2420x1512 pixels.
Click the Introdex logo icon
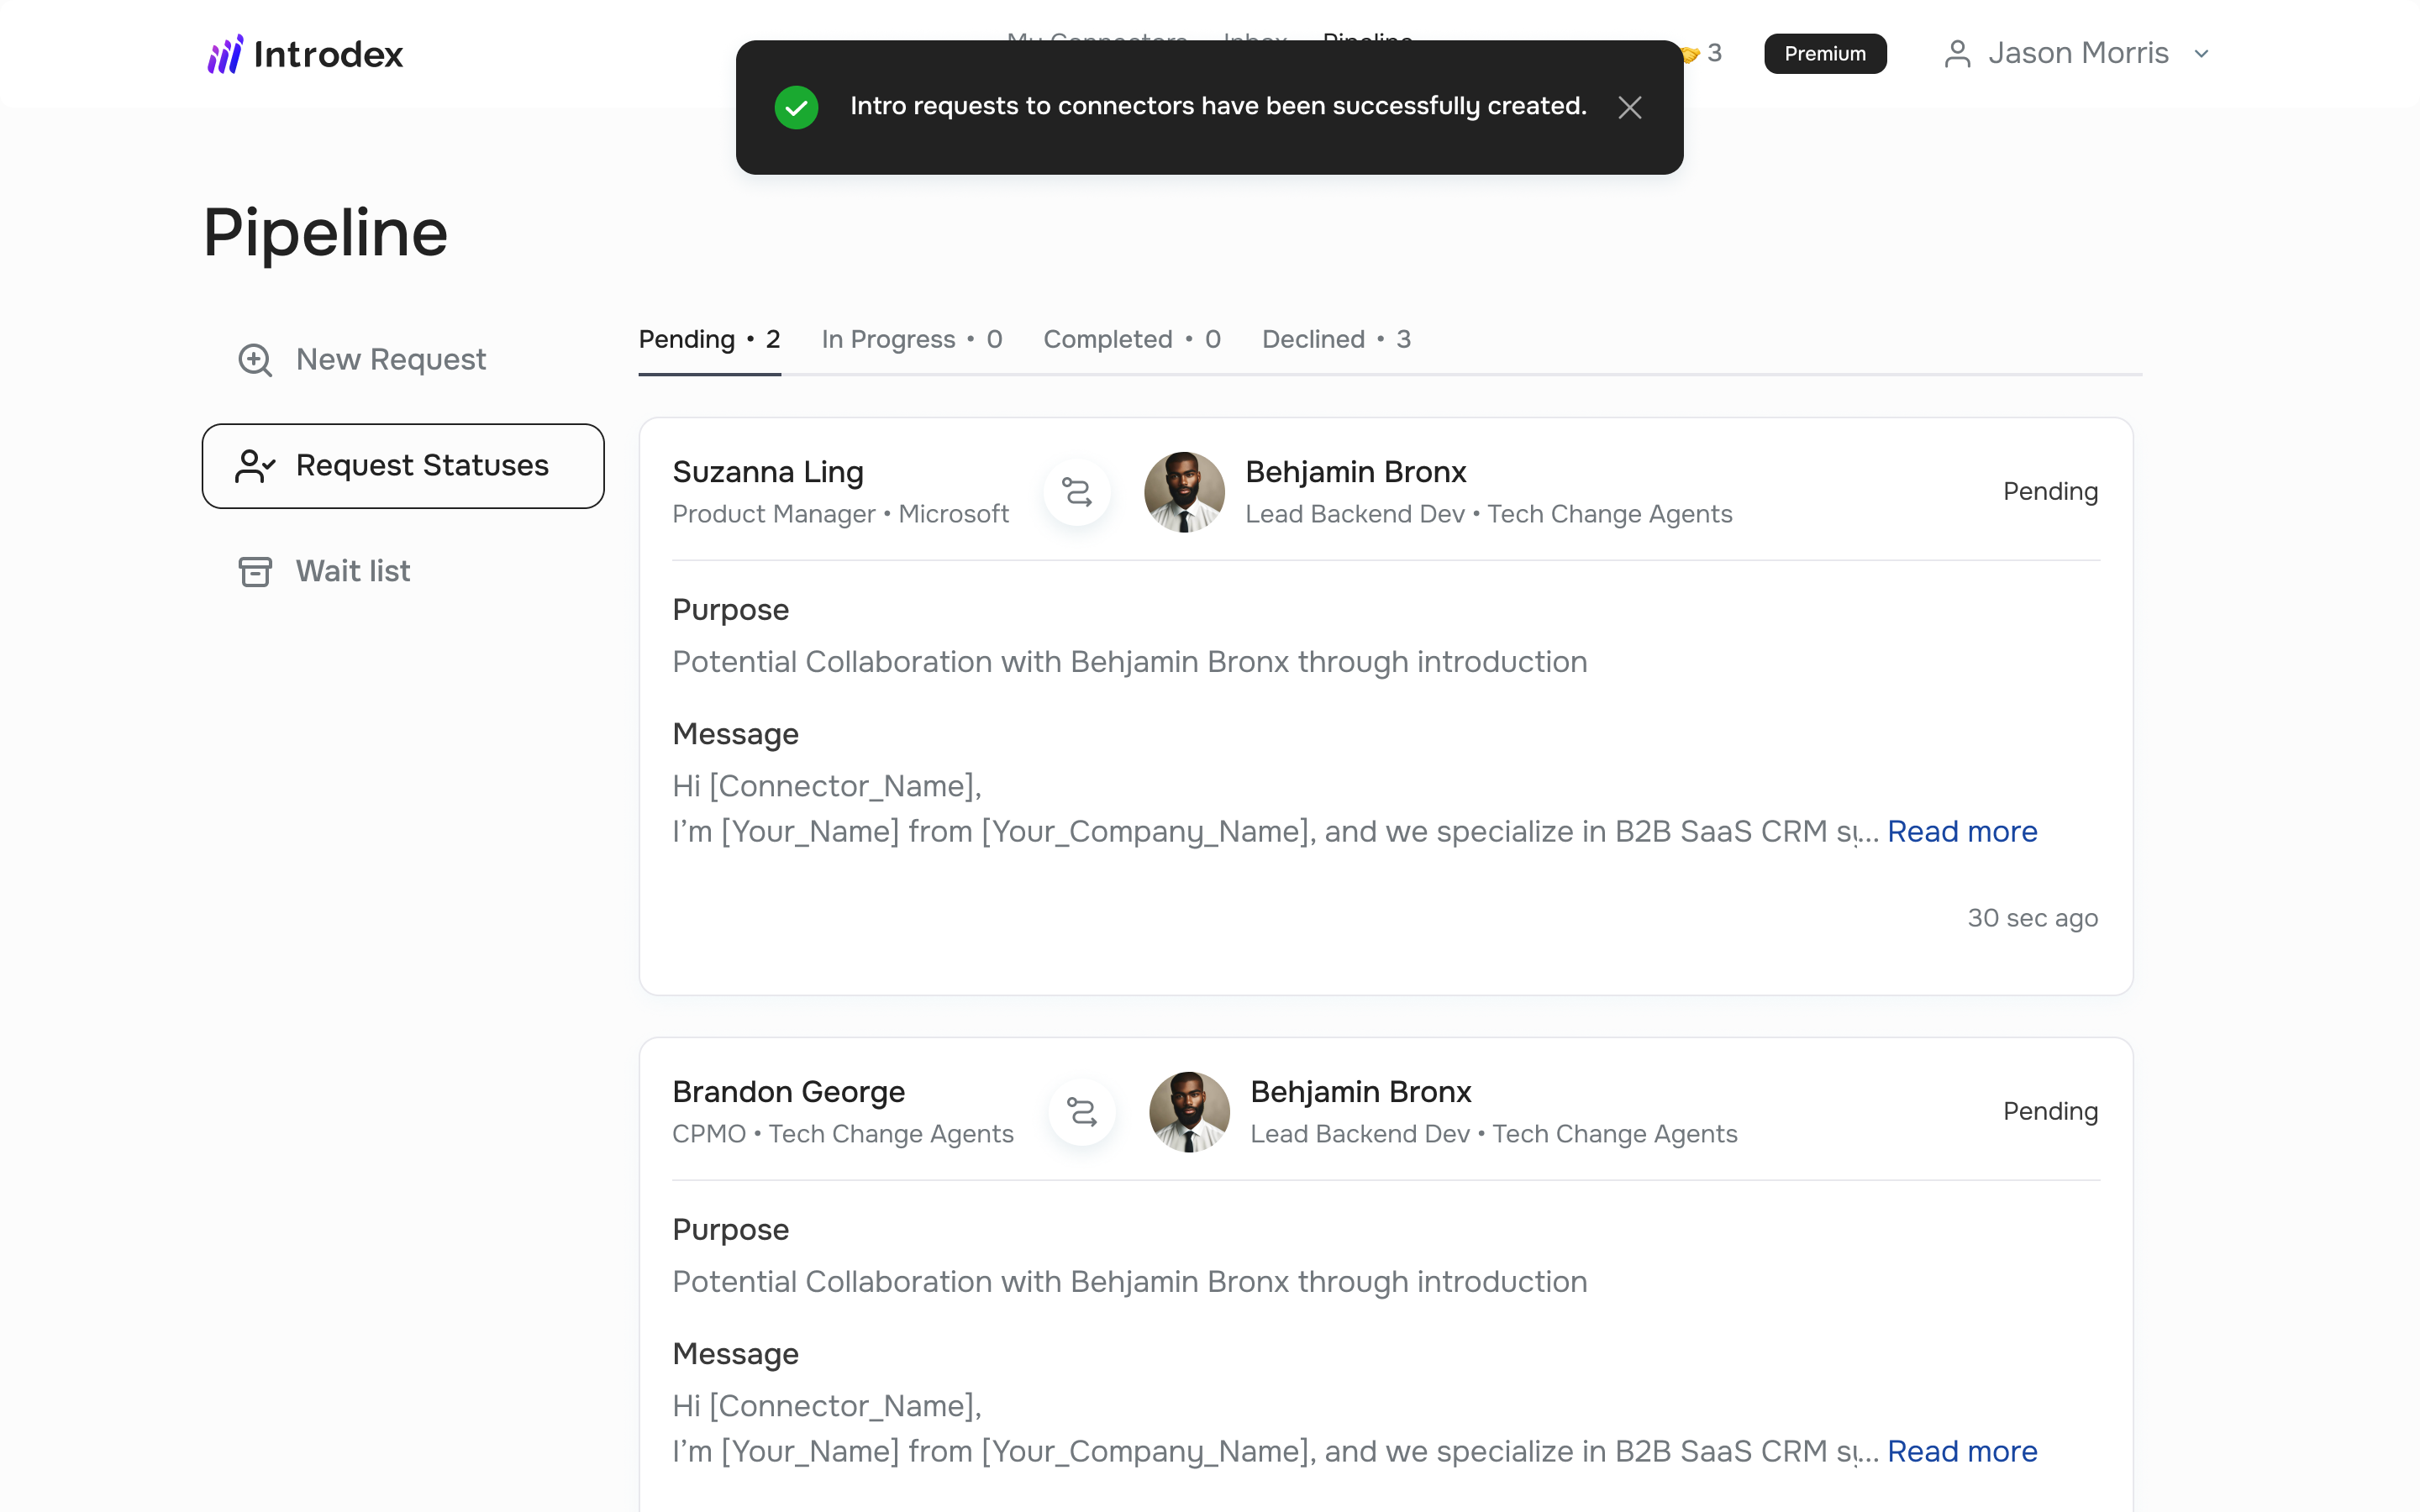pyautogui.click(x=225, y=54)
